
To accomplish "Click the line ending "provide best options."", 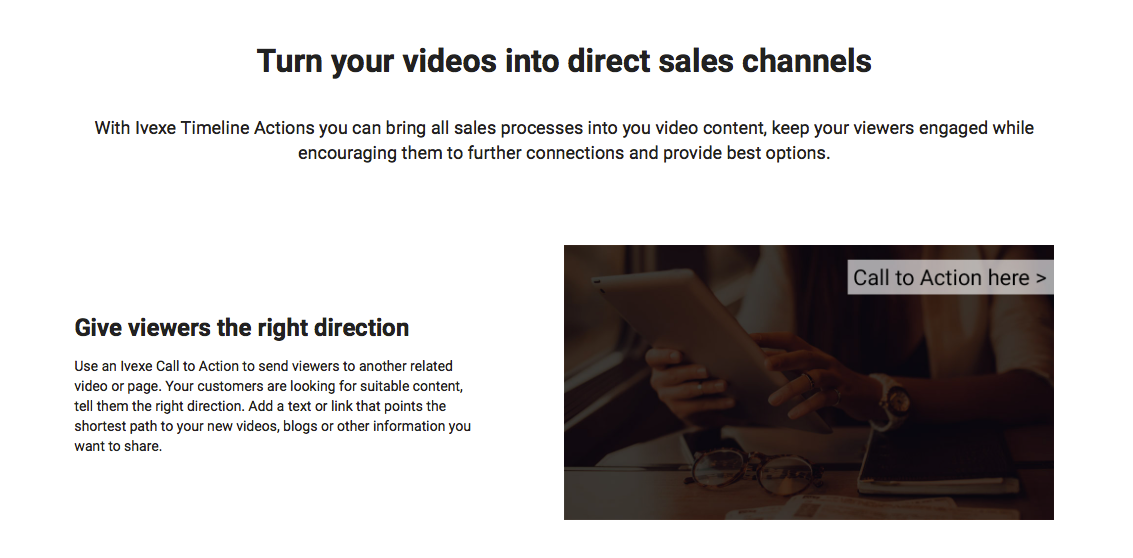I will 564,153.
